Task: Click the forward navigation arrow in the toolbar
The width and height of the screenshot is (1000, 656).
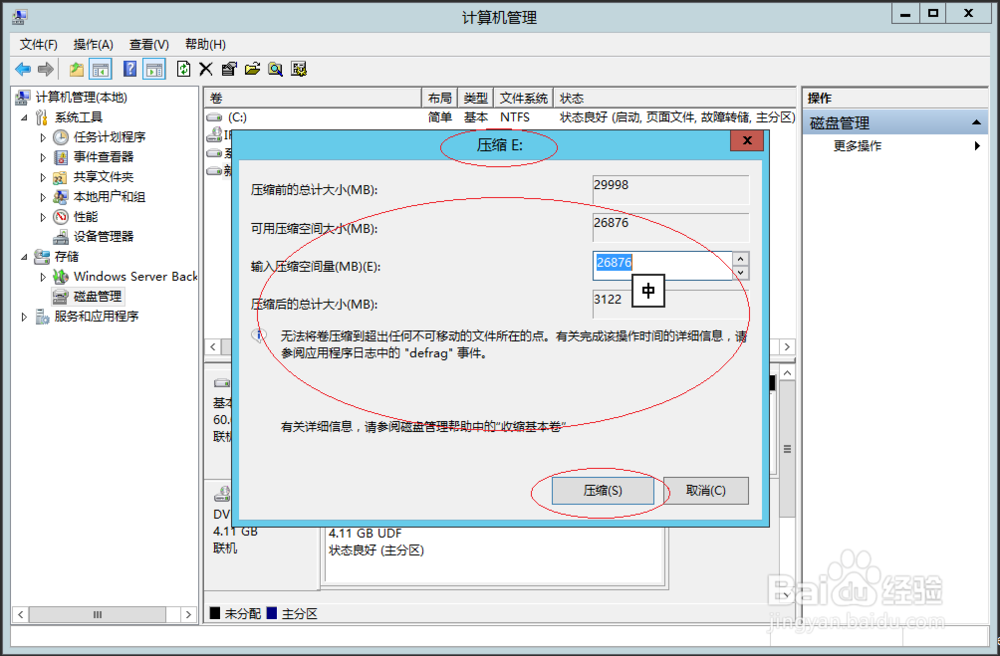Action: point(45,68)
